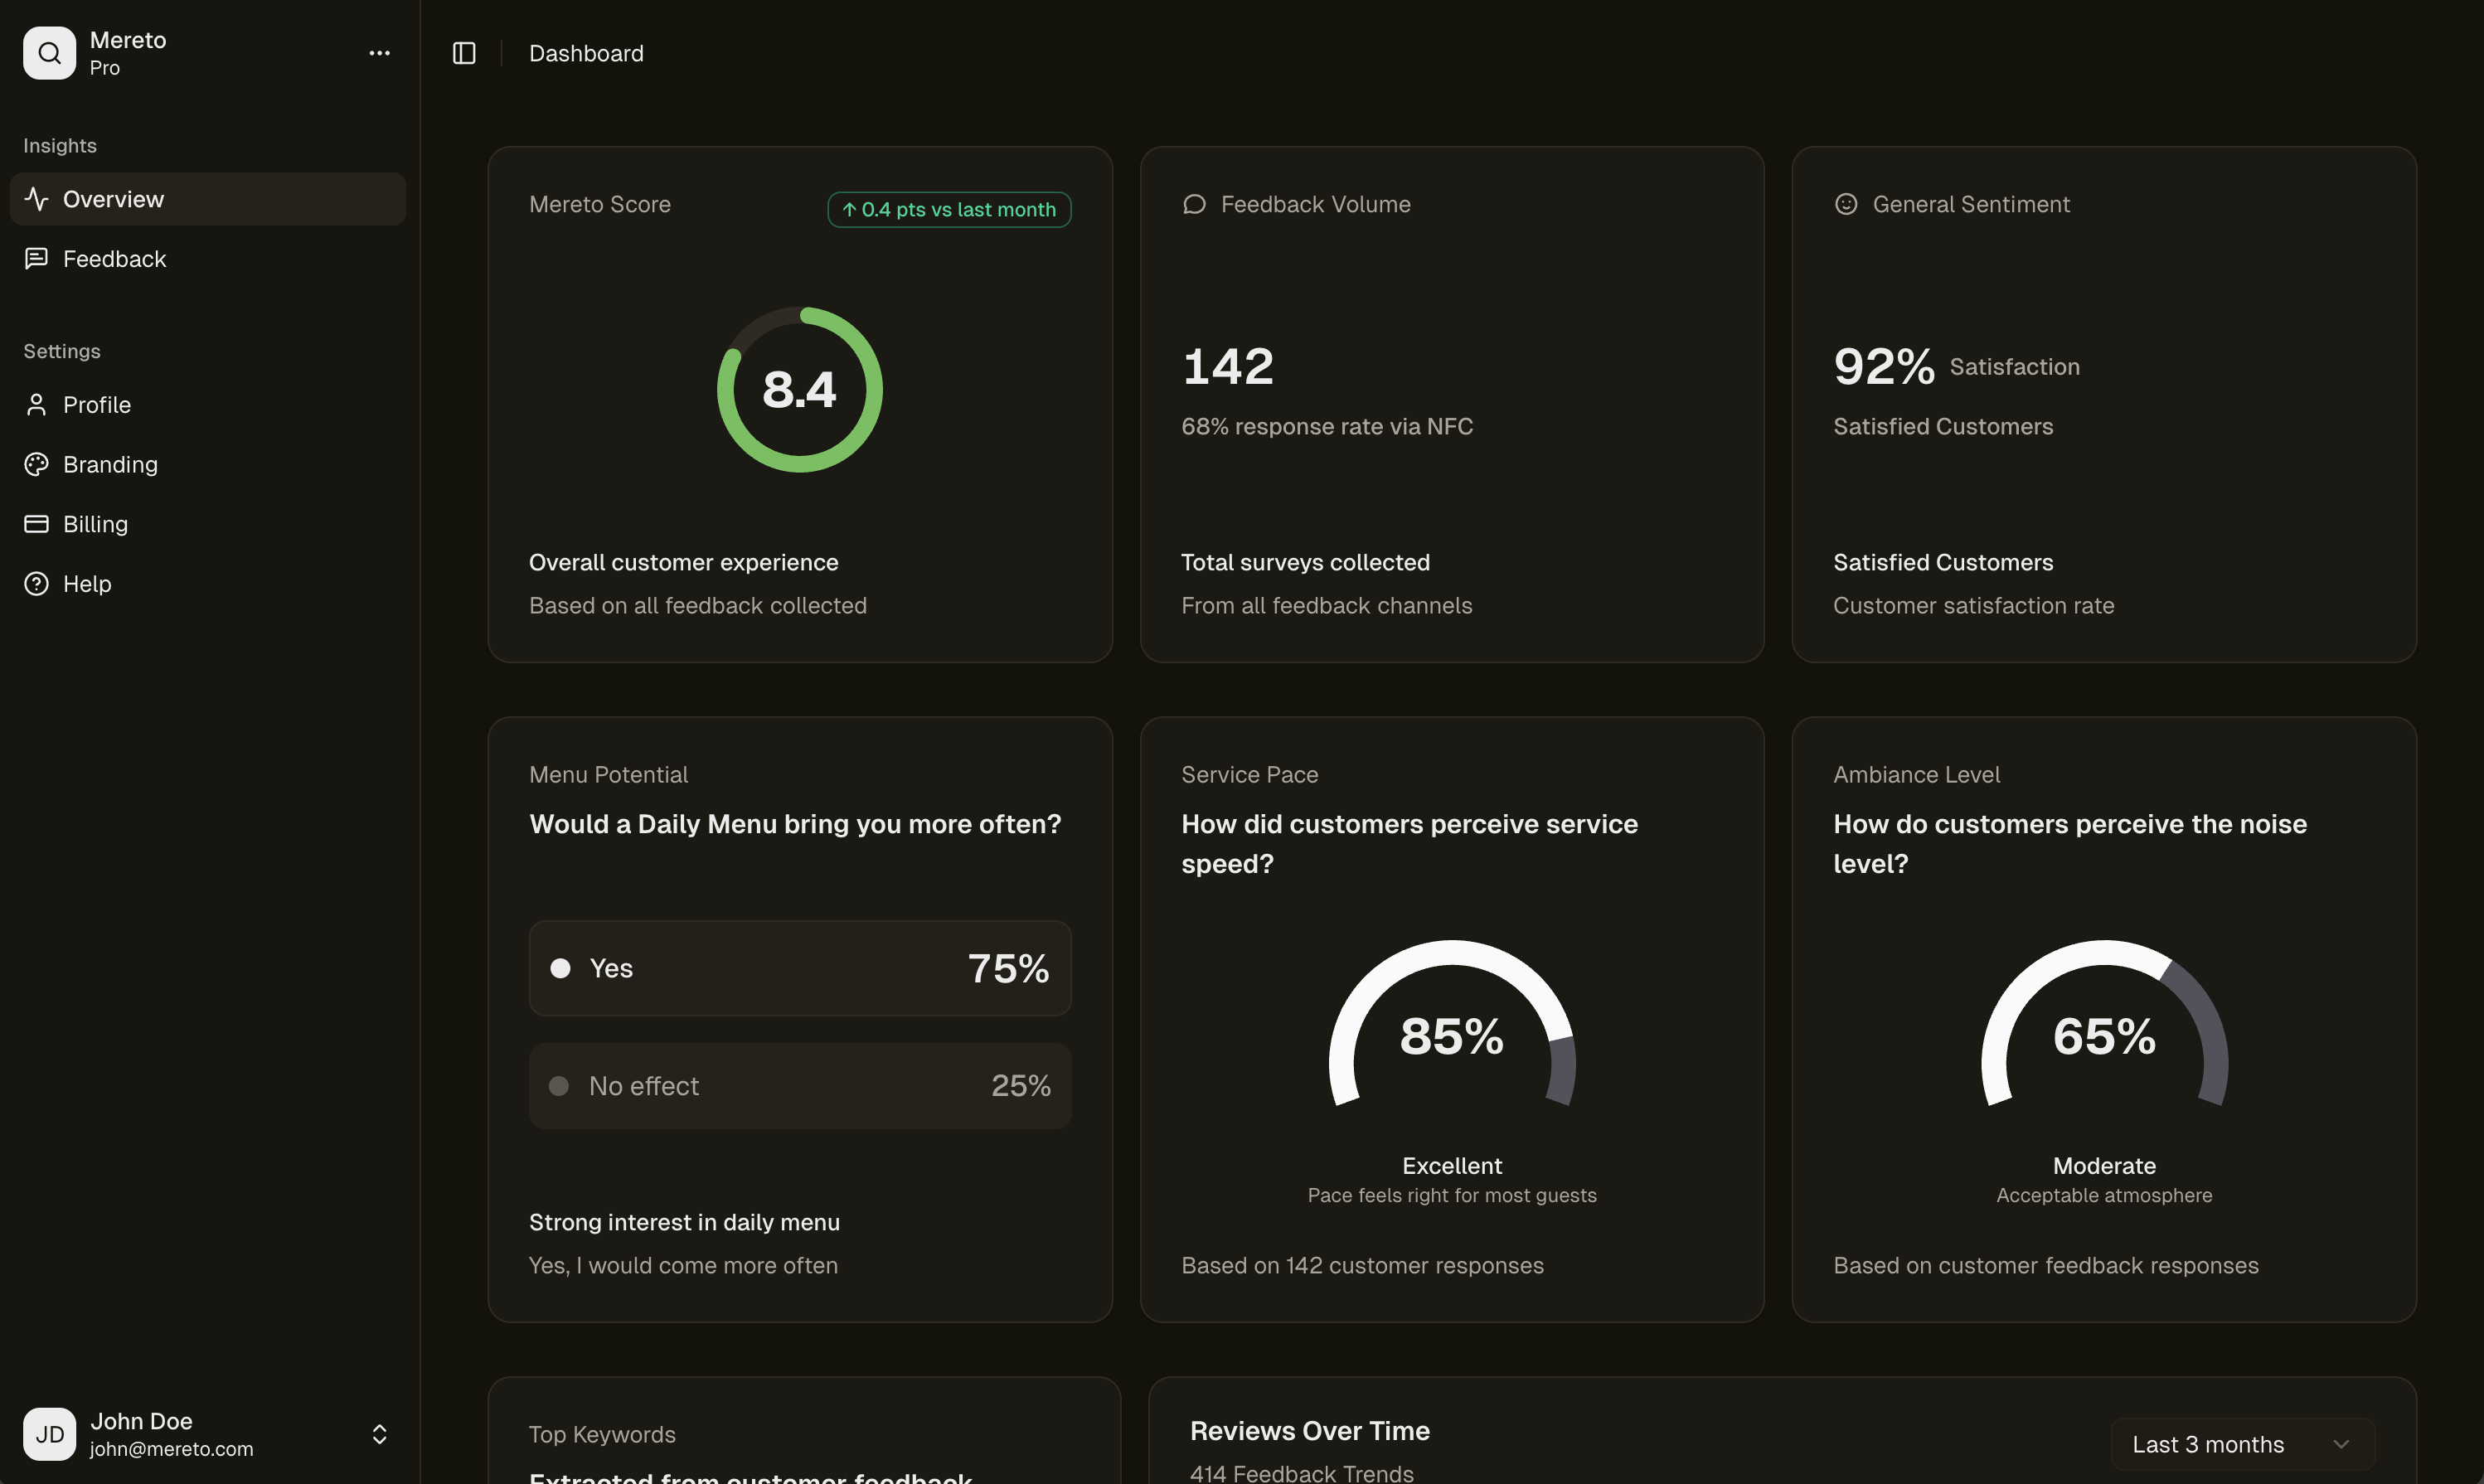
Task: Open Profile via the person icon
Action: [x=37, y=404]
